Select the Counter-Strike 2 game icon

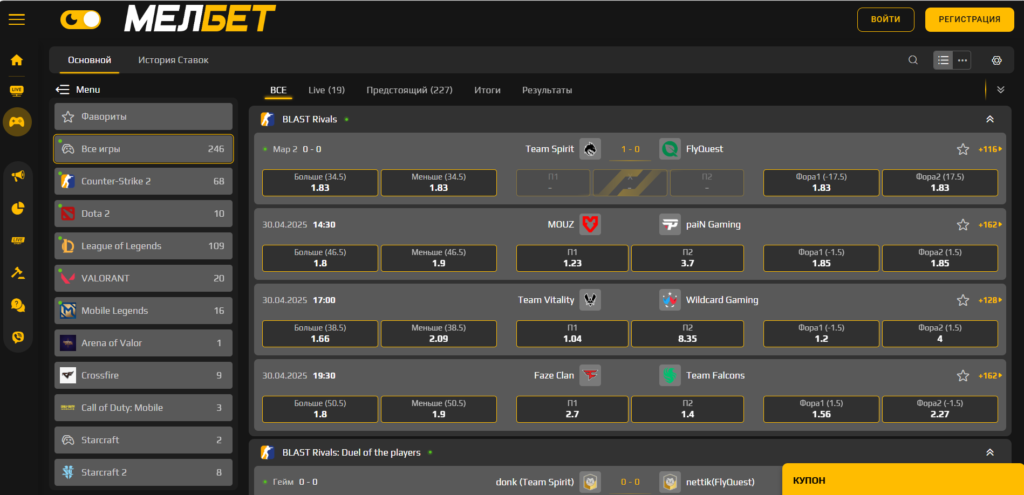68,181
